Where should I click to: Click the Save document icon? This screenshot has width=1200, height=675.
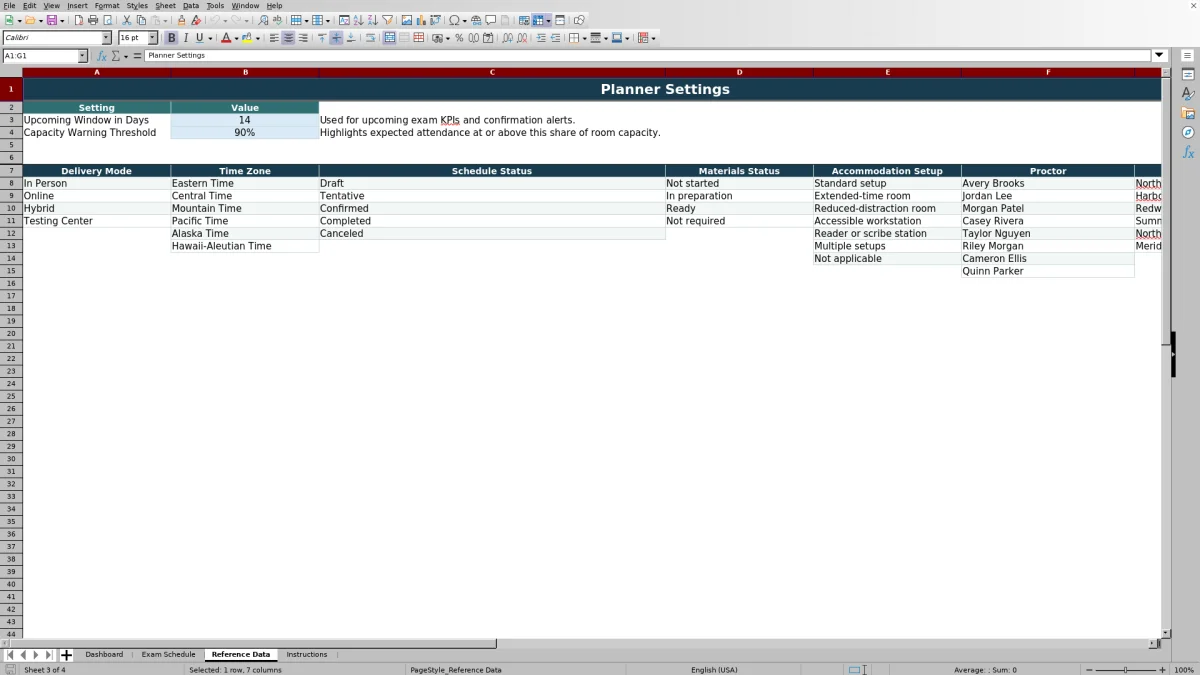click(x=50, y=20)
